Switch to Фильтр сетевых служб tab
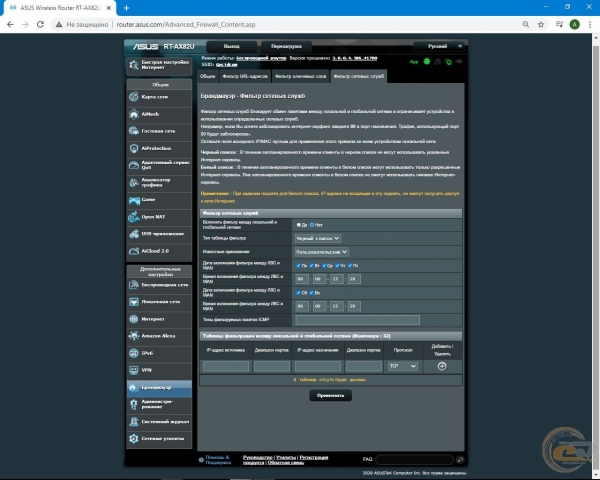This screenshot has width=600, height=480. 359,76
